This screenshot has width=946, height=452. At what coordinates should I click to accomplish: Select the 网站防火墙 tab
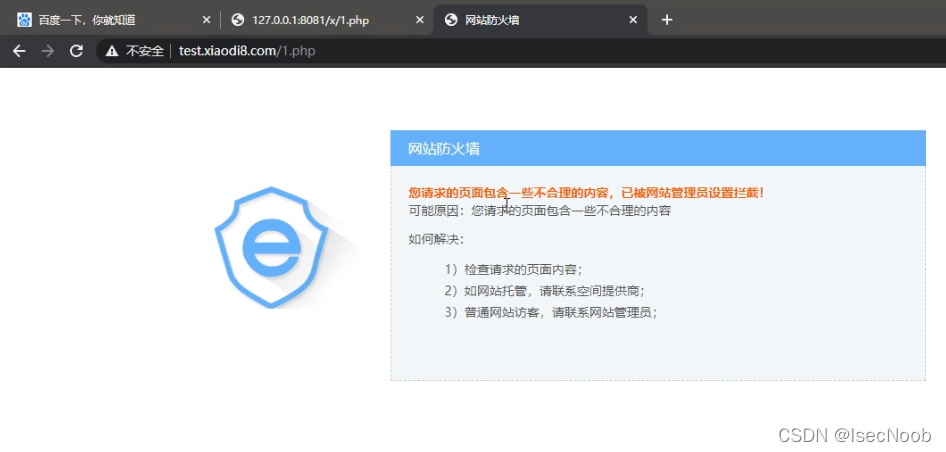click(x=540, y=20)
